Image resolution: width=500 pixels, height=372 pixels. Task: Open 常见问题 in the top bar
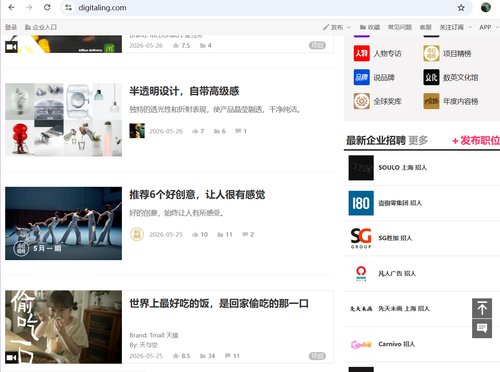(400, 27)
